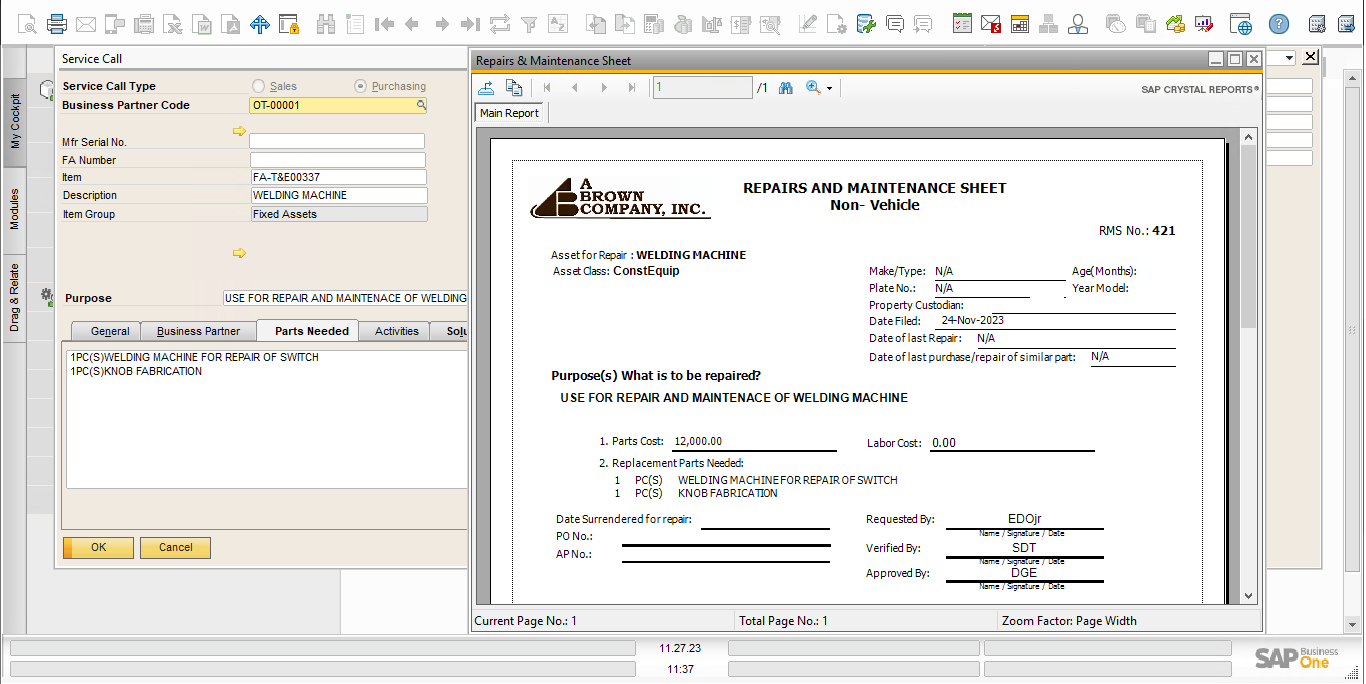Open the My Cockpit side tab
Image resolution: width=1366 pixels, height=684 pixels.
coord(15,121)
